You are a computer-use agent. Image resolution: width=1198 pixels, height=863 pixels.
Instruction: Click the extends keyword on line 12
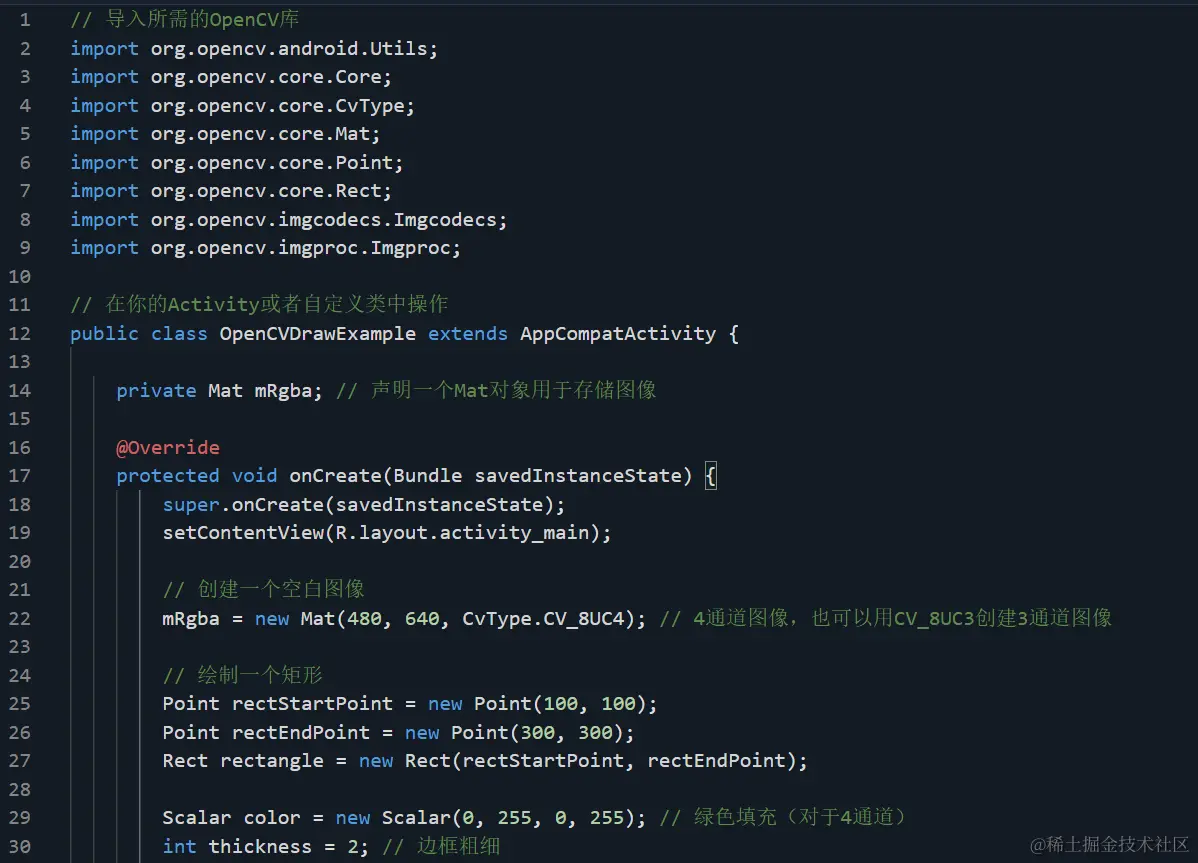467,333
